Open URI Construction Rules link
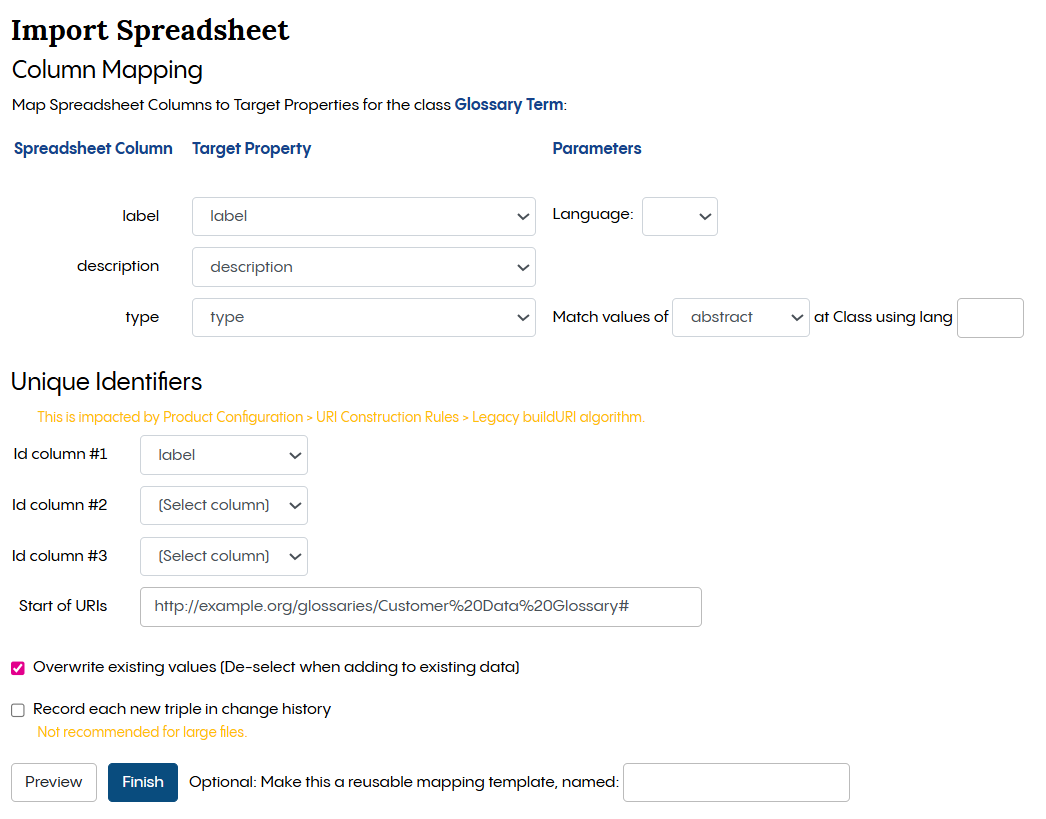Screen dimensions: 1046x819 (387, 417)
